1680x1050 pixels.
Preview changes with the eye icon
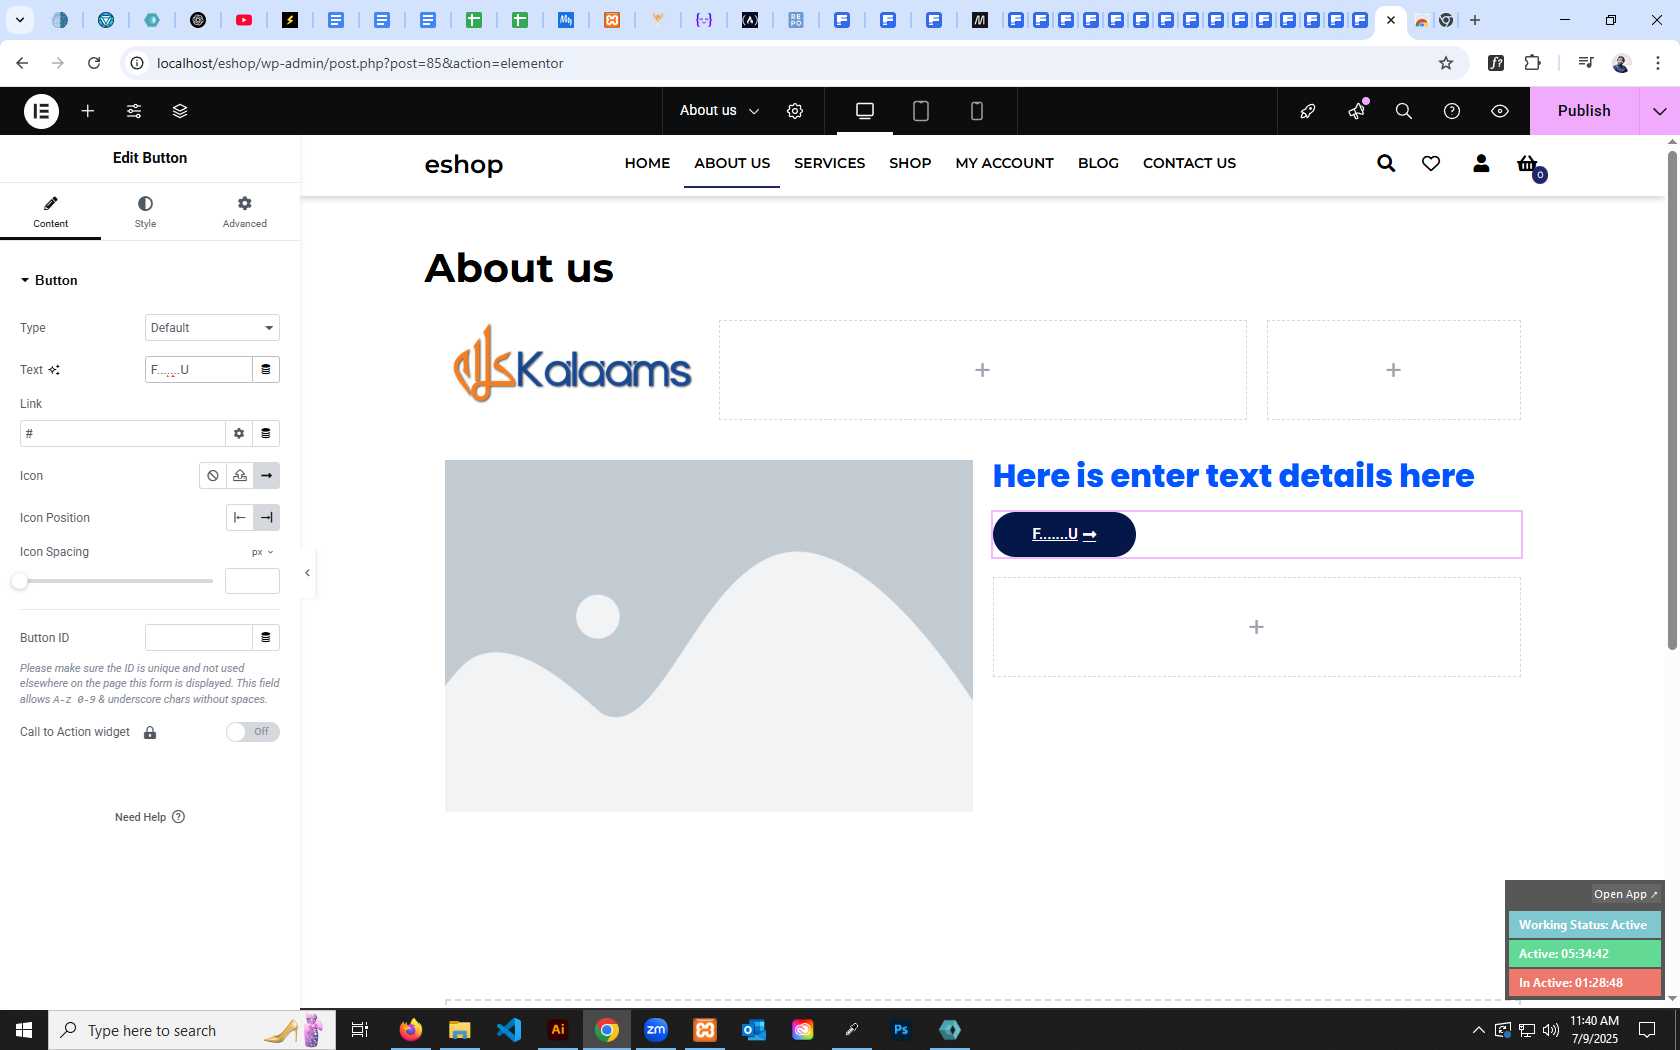[x=1500, y=111]
